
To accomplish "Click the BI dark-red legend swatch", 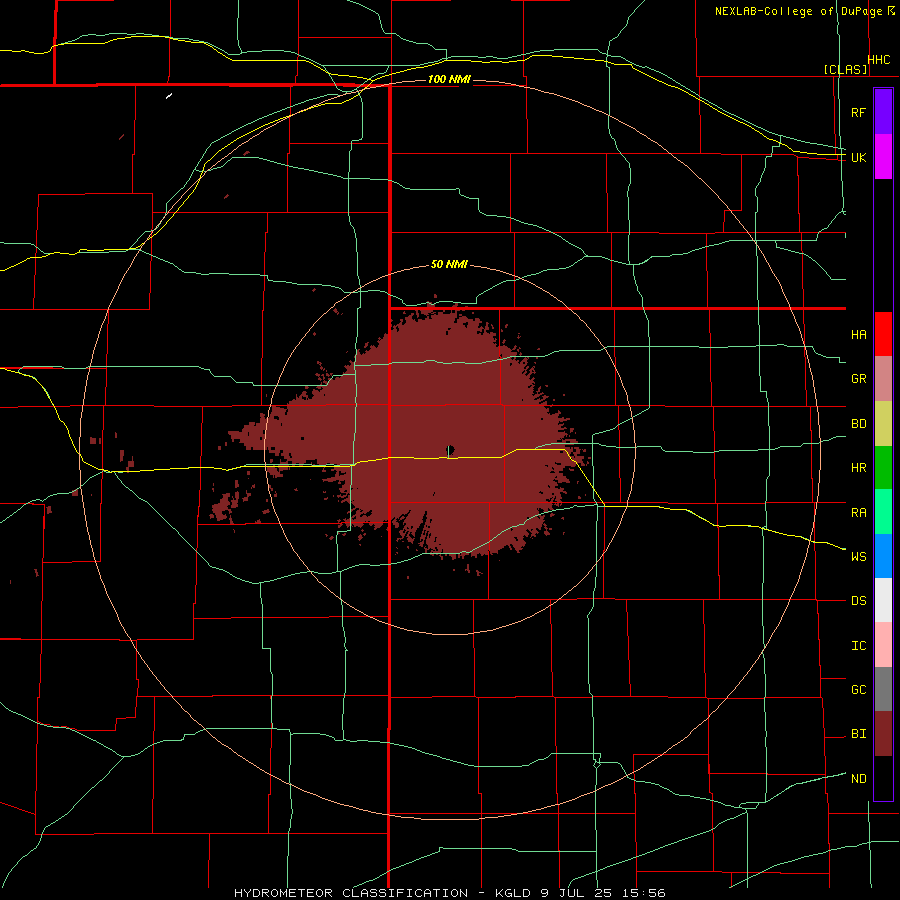I will (x=883, y=734).
